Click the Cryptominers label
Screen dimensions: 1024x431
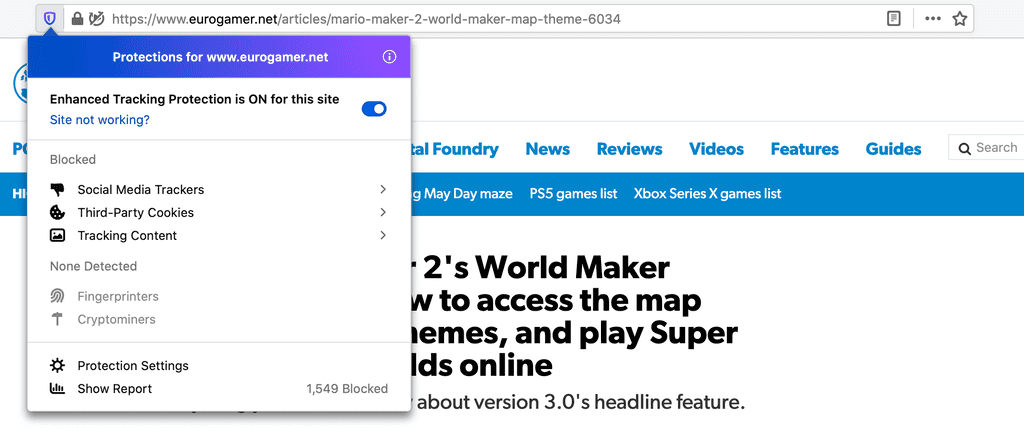point(116,319)
